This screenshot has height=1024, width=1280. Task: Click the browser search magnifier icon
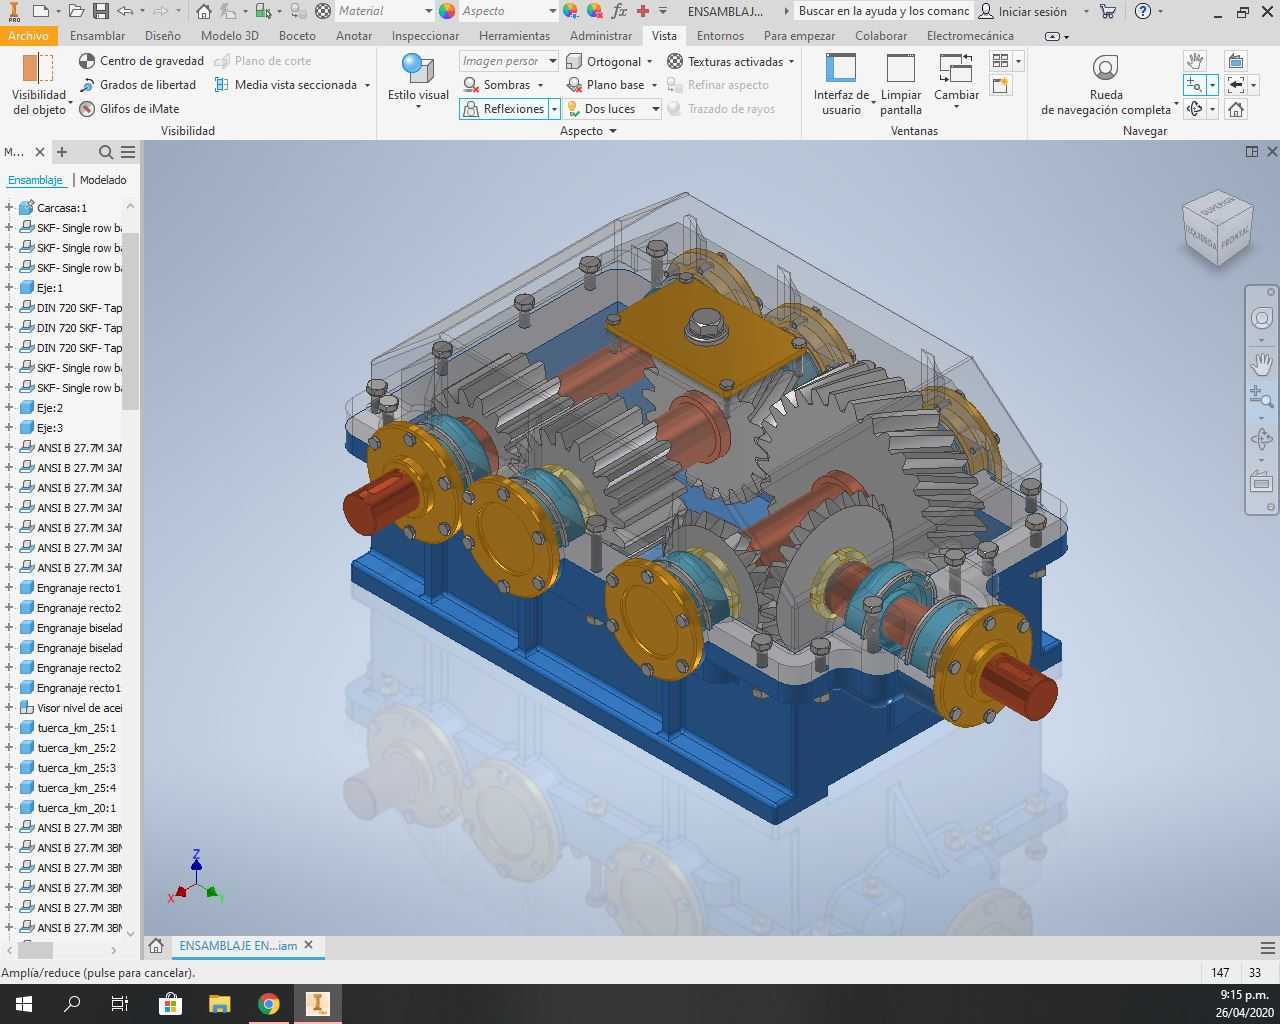[x=105, y=152]
